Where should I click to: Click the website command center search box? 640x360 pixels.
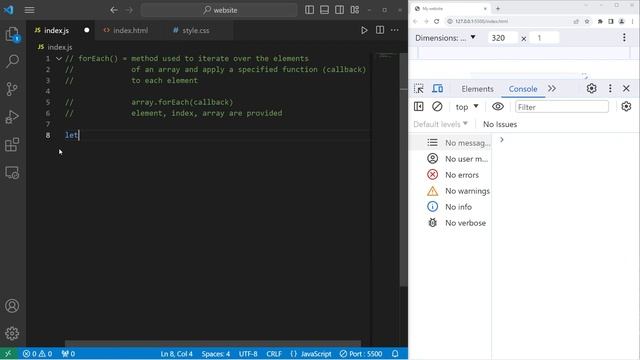[219, 10]
